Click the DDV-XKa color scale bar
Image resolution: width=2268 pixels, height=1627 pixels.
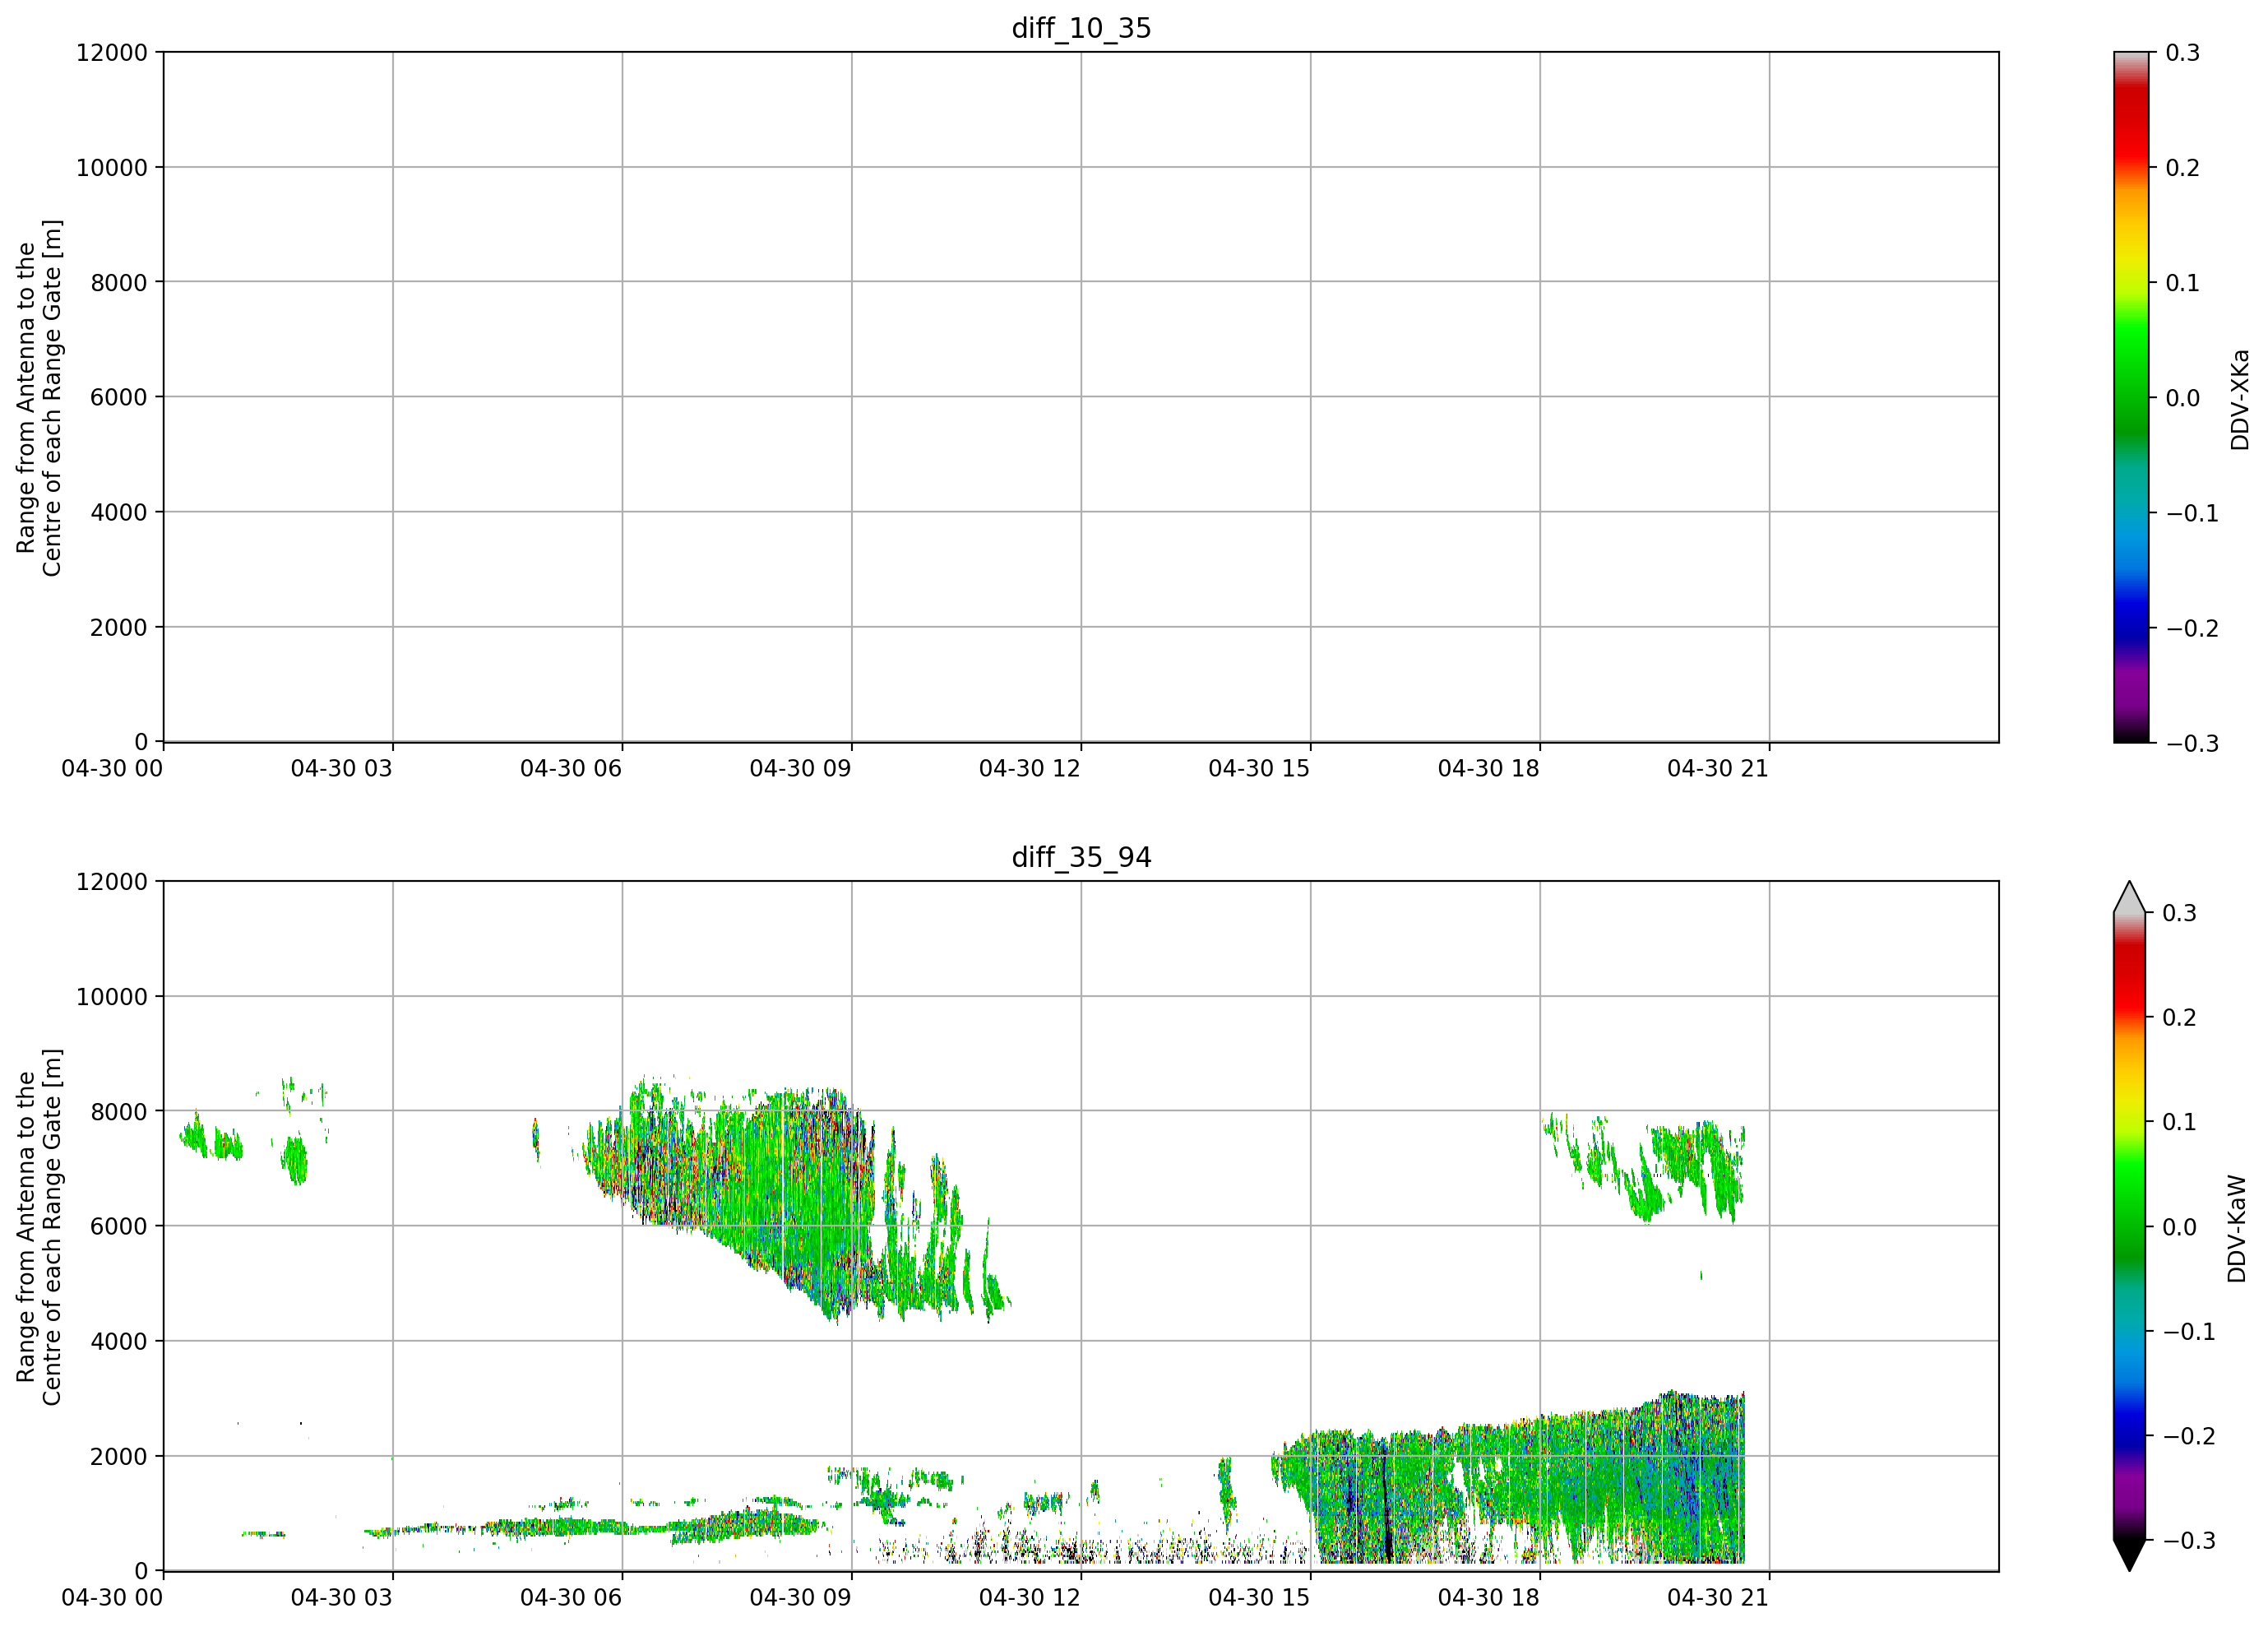point(2130,397)
